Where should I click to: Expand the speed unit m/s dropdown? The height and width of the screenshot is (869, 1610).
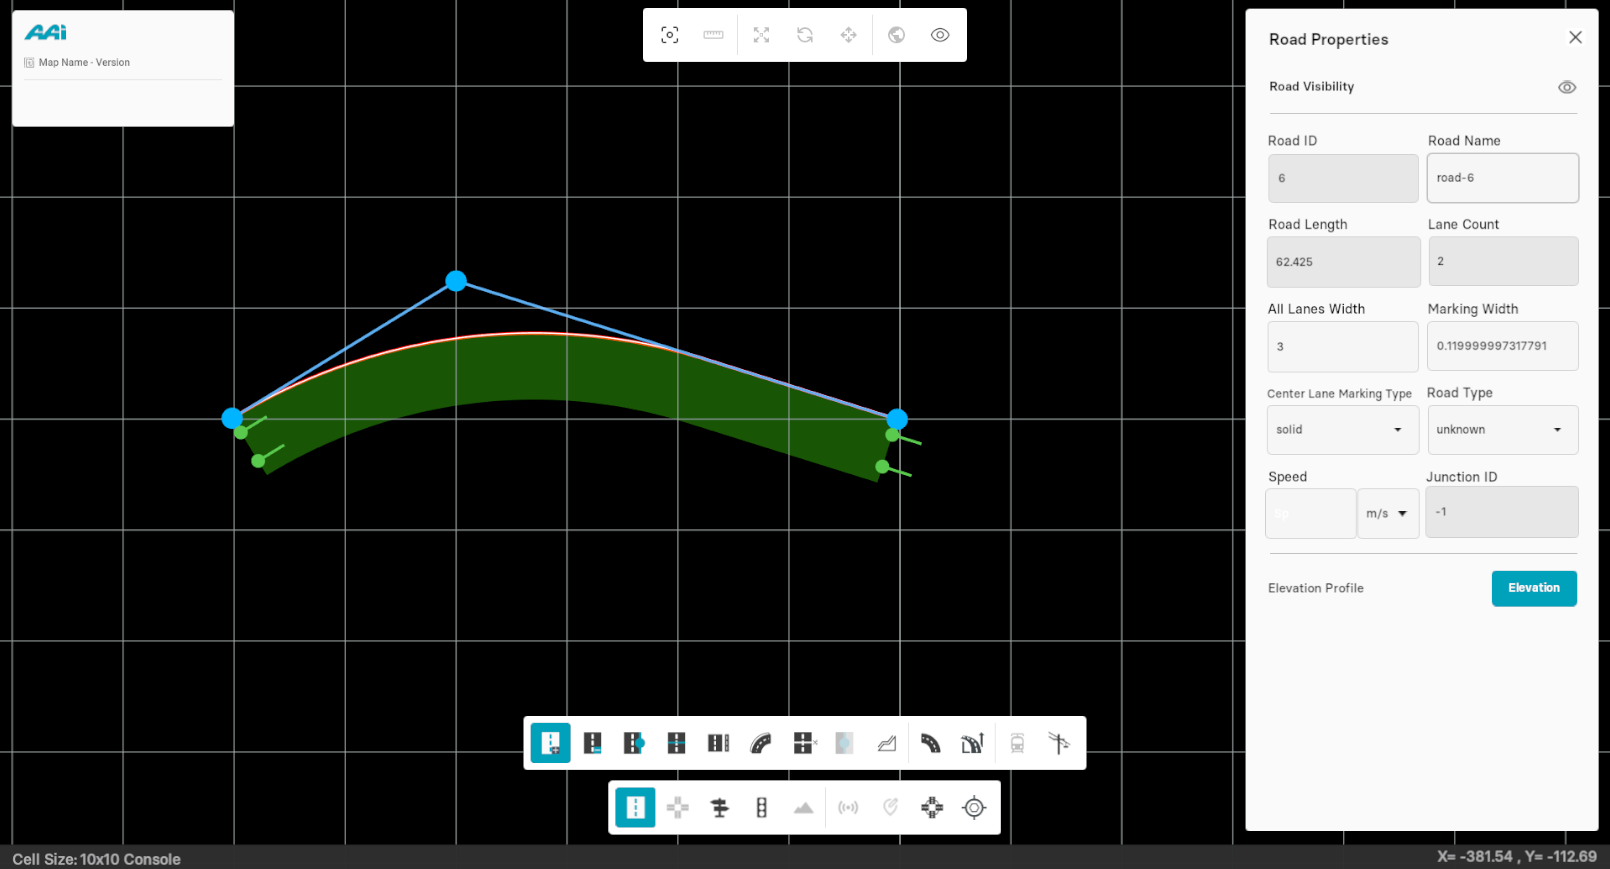tap(1387, 514)
